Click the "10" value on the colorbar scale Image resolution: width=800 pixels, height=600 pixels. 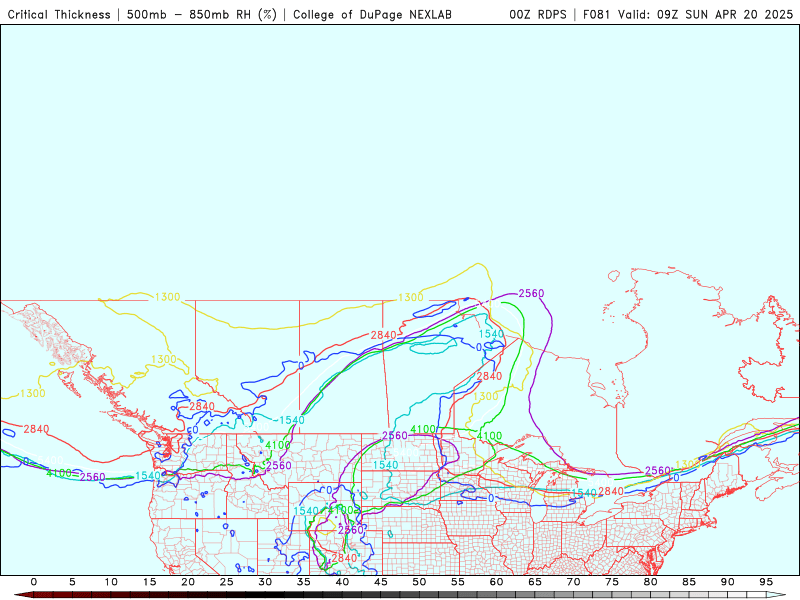[x=111, y=582]
